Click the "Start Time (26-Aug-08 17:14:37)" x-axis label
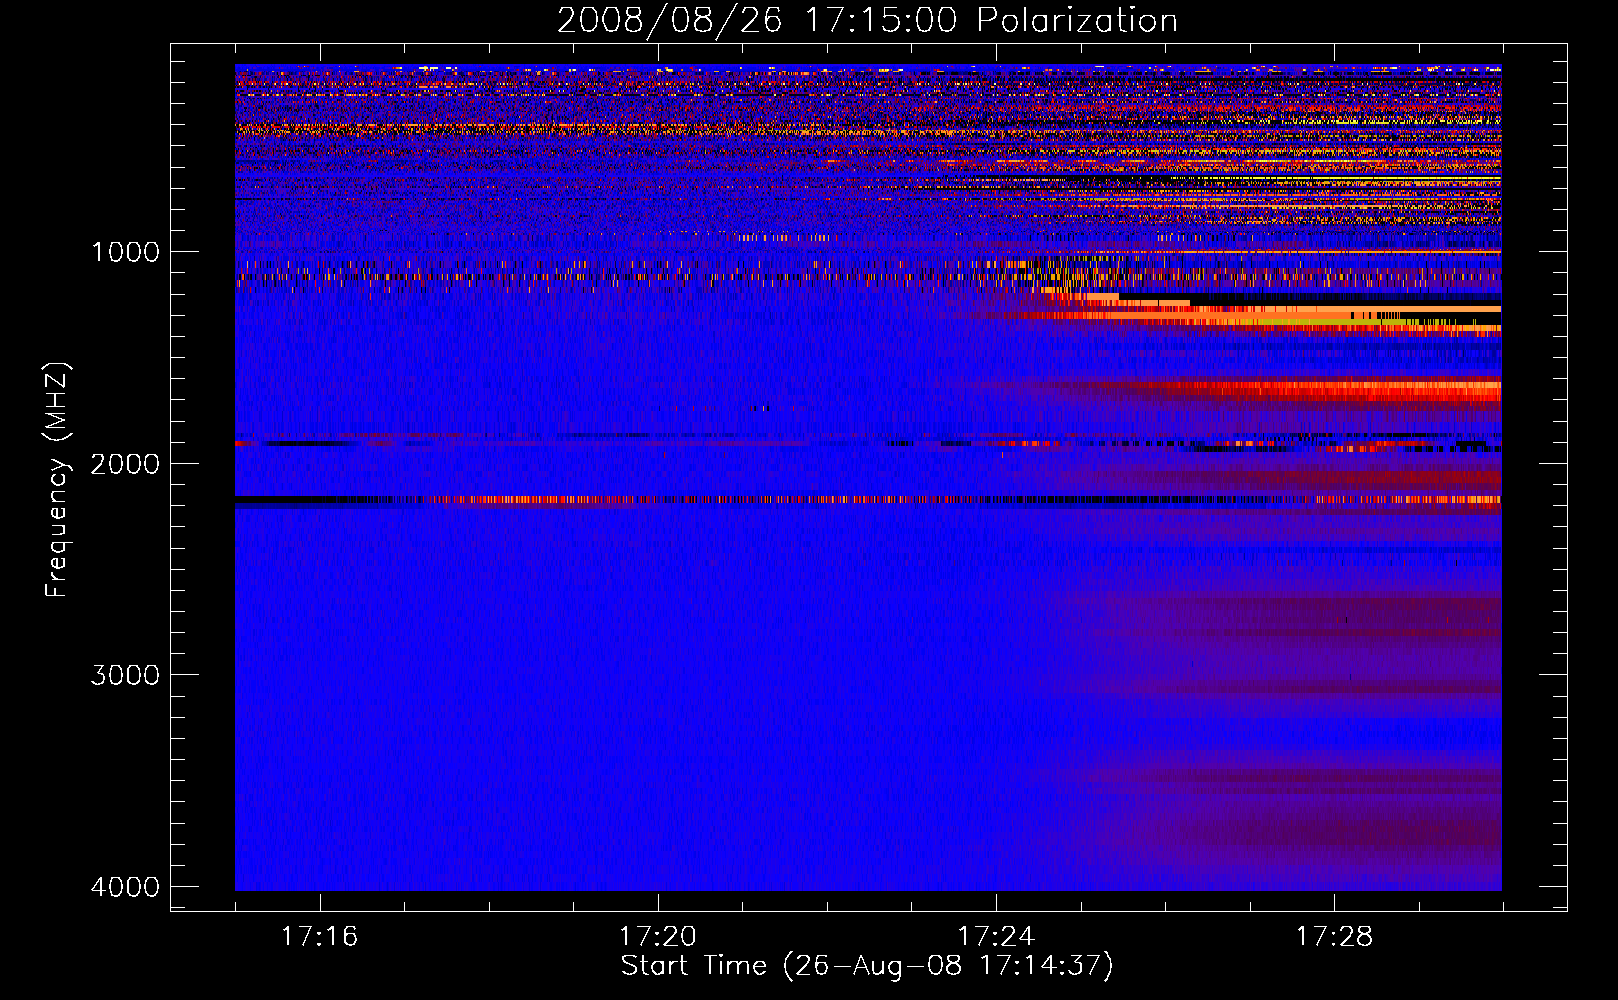Image resolution: width=1618 pixels, height=1000 pixels. (x=867, y=966)
